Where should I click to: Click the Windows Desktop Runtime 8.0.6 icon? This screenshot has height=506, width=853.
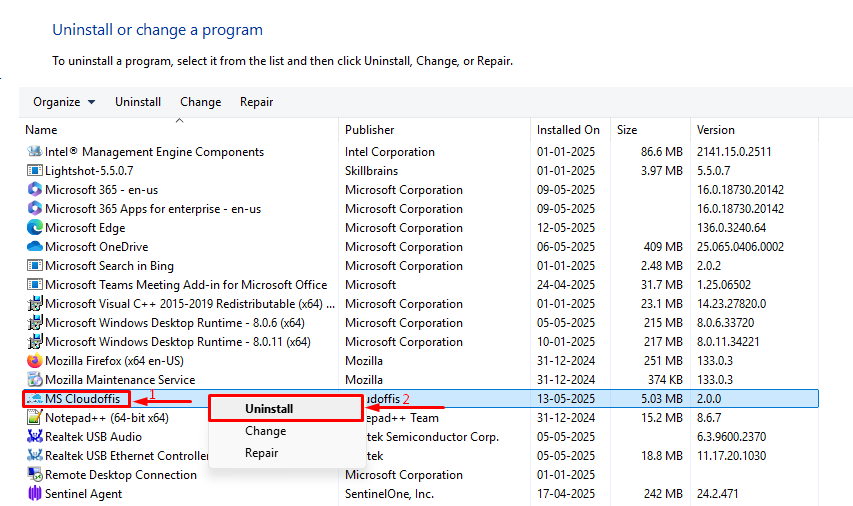(35, 323)
